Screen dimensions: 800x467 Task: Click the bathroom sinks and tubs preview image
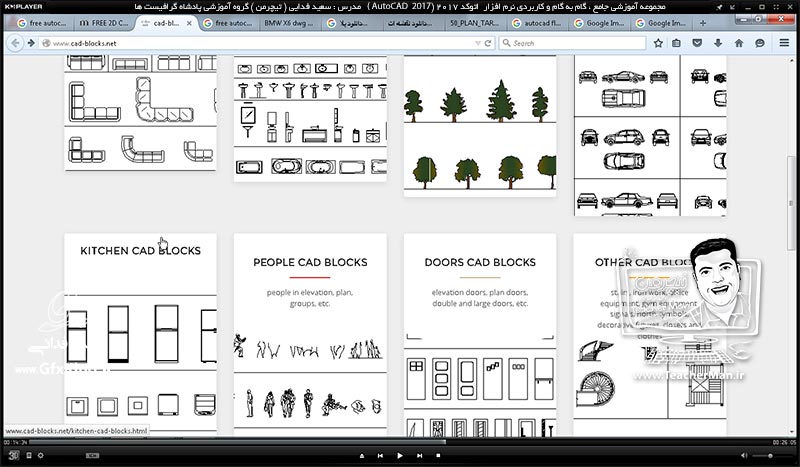point(310,118)
